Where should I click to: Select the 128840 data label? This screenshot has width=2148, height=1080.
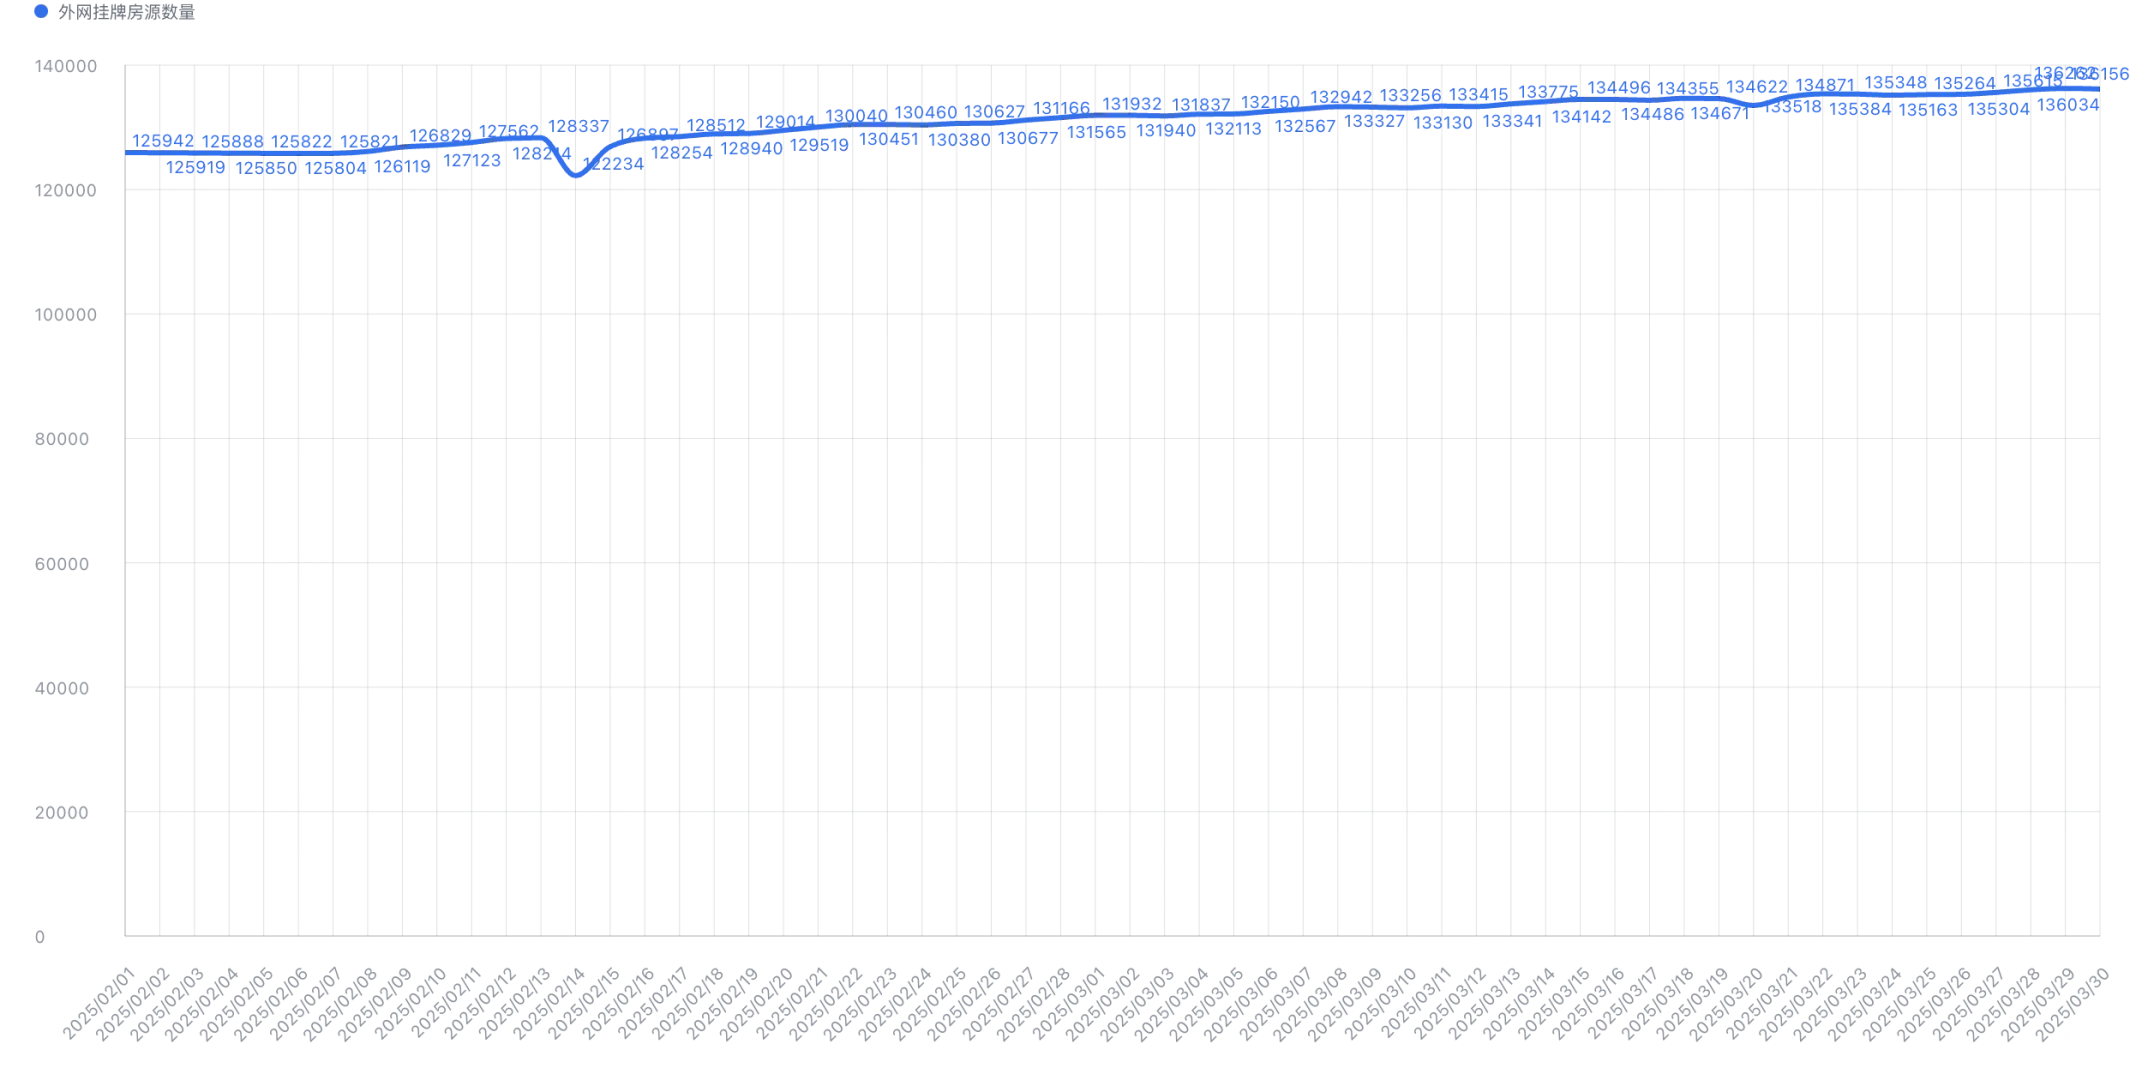pyautogui.click(x=751, y=149)
